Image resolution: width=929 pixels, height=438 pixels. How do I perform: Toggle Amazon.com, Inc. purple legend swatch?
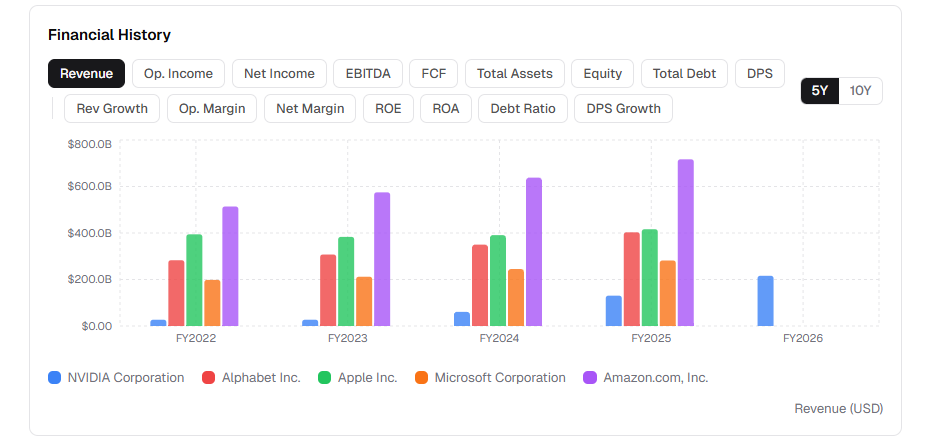point(590,378)
